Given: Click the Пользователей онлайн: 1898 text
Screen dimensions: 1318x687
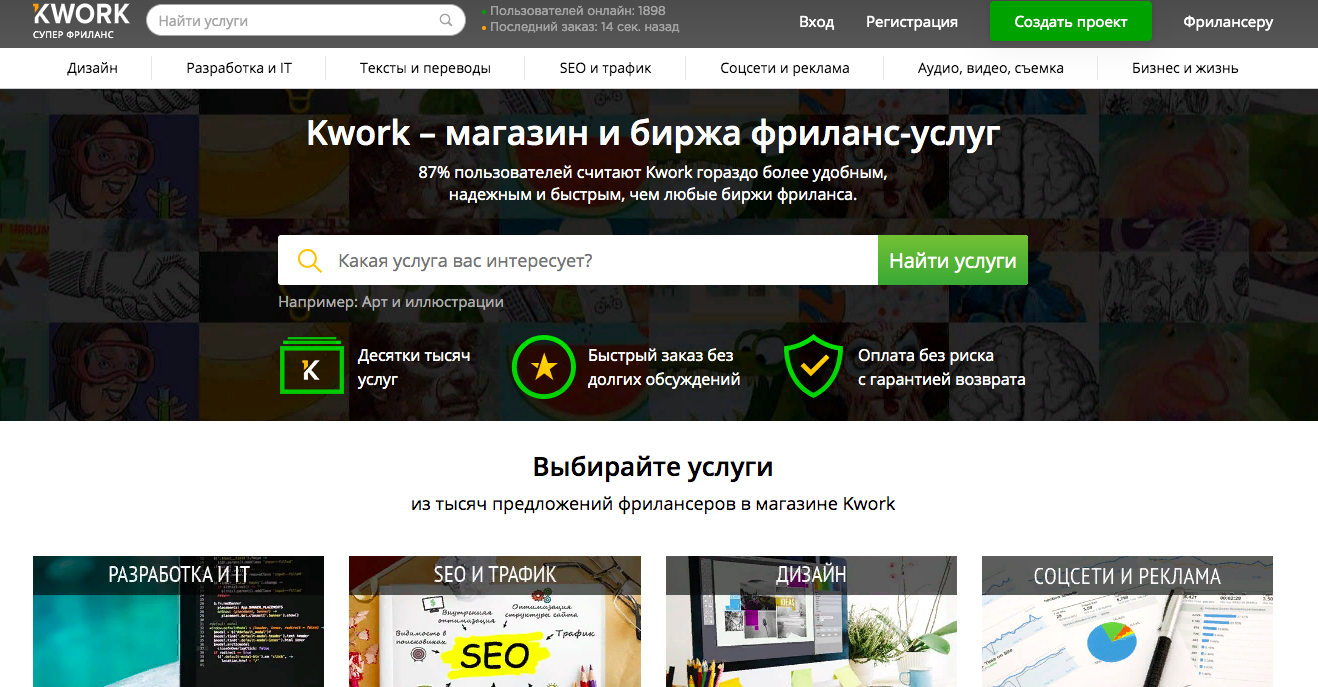Looking at the screenshot, I should [578, 11].
